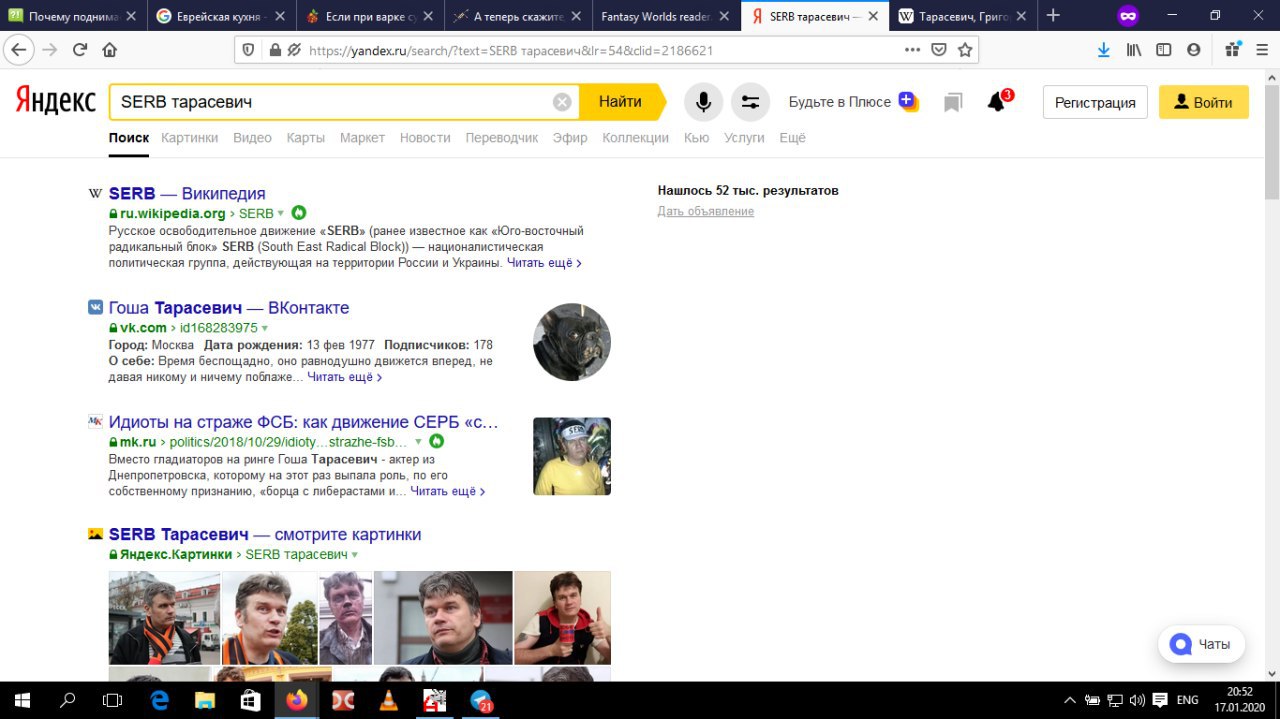Open Windows Start menu
This screenshot has width=1280, height=719.
(21, 700)
